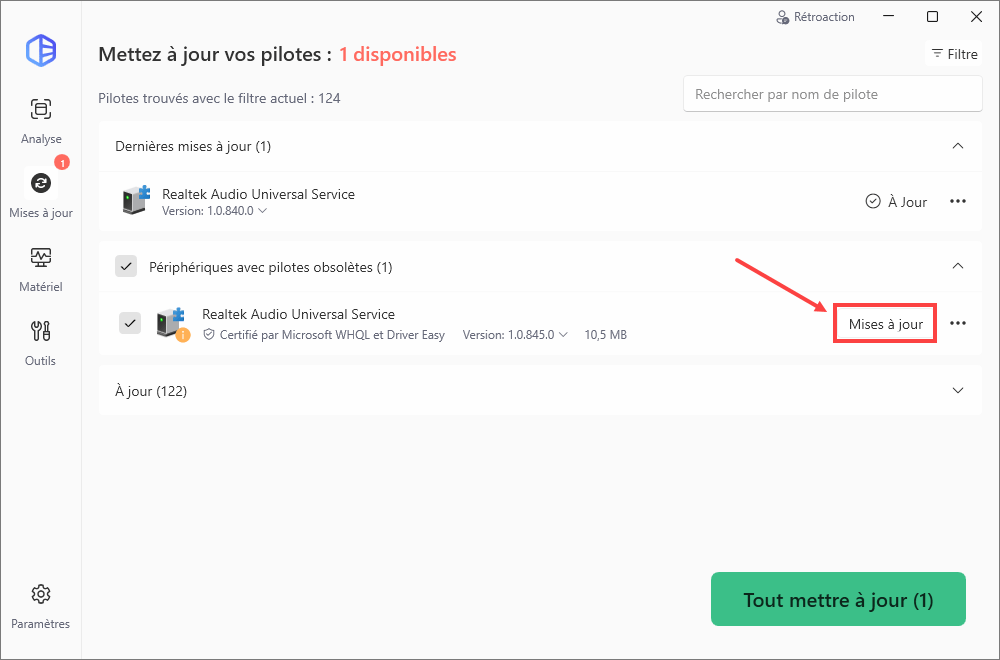Minimize the Driver Easy window
The height and width of the screenshot is (660, 1000).
click(888, 17)
